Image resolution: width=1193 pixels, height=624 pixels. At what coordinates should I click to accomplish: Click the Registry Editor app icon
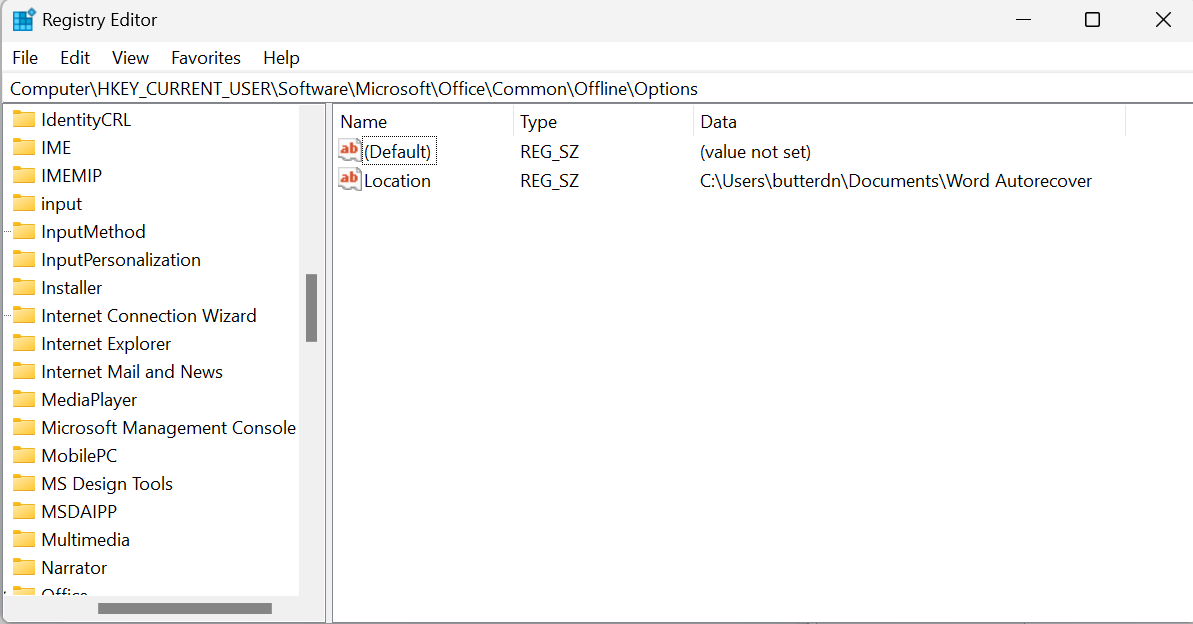[24, 20]
